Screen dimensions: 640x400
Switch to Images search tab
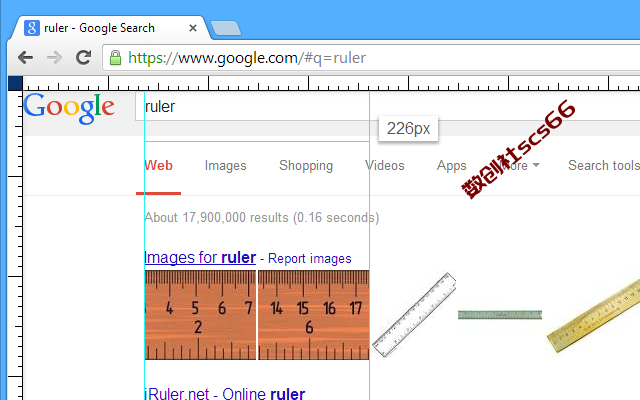pyautogui.click(x=225, y=166)
